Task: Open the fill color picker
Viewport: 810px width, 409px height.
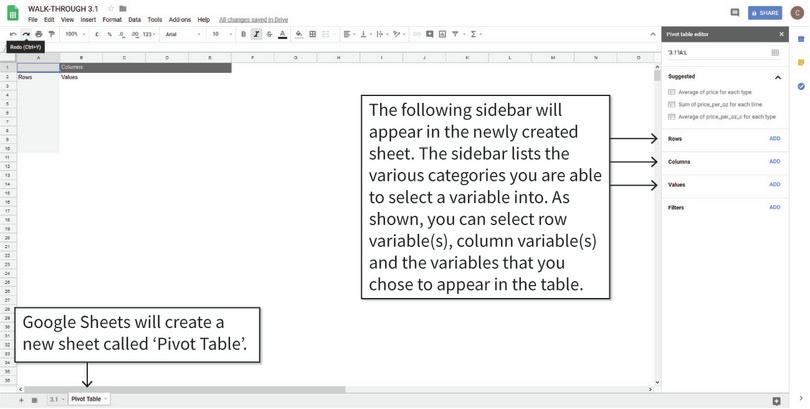Action: [x=299, y=34]
